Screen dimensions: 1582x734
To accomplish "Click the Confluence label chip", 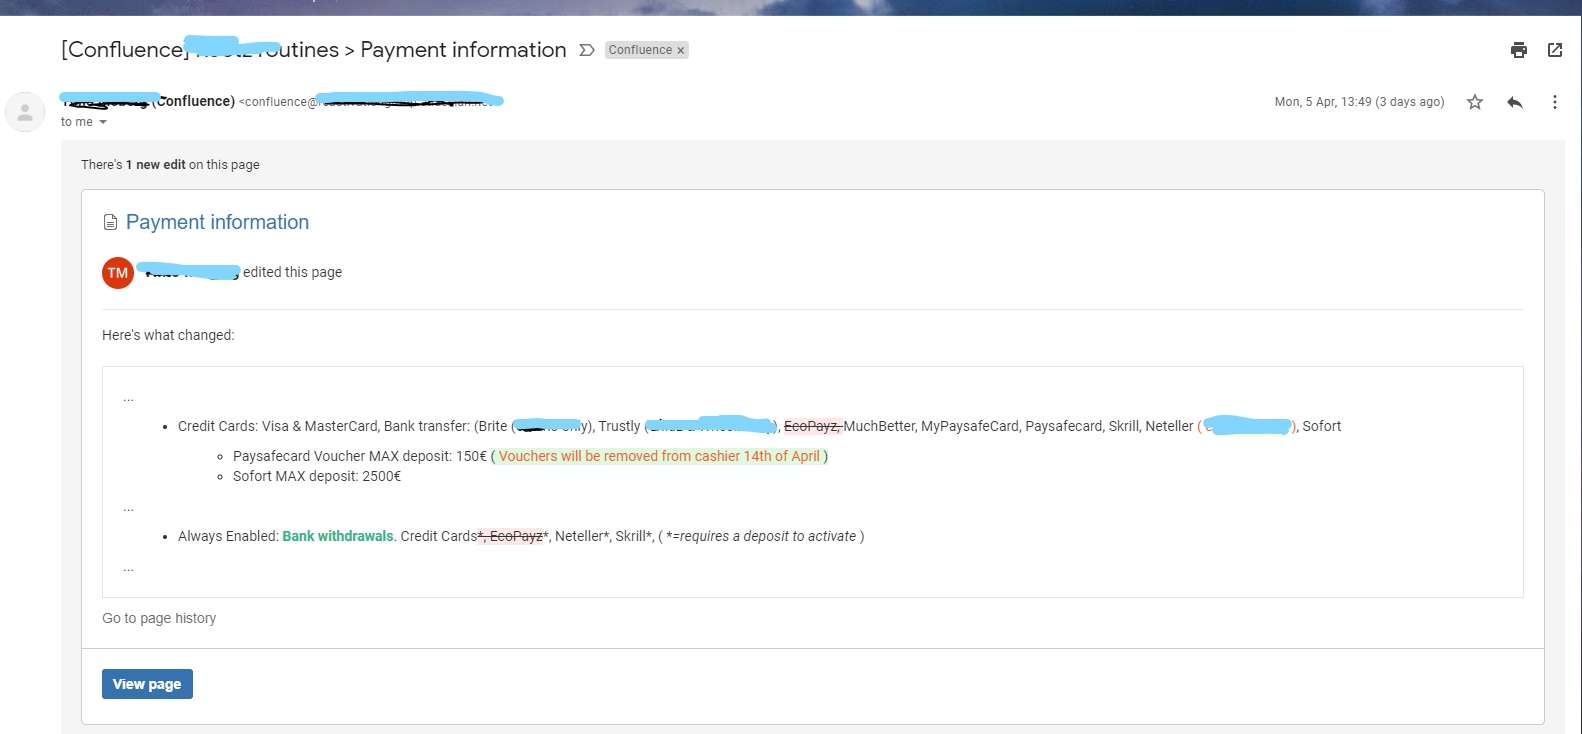I will (640, 50).
